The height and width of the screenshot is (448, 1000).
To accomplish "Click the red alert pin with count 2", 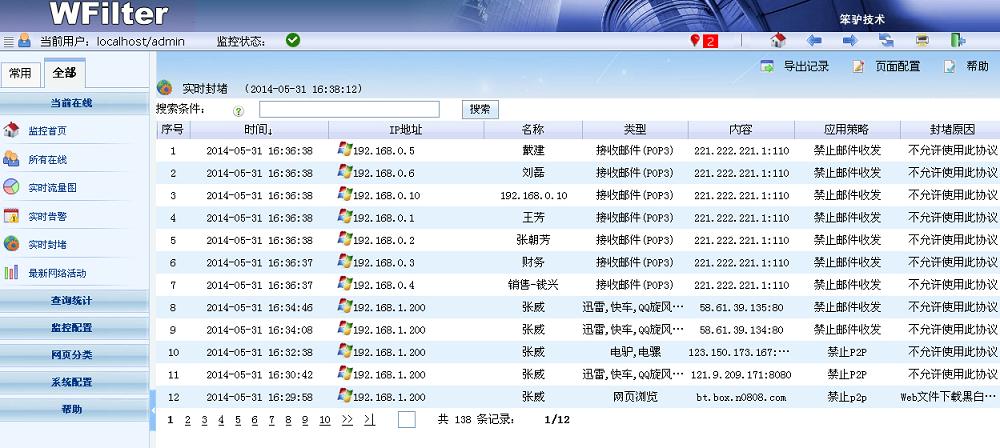I will [x=704, y=41].
